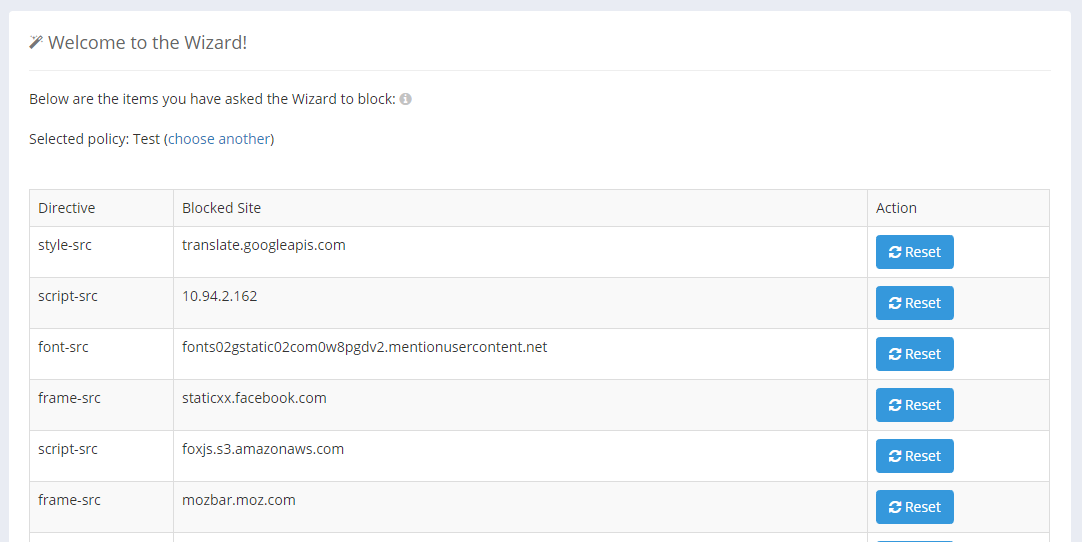Reset the staticxx.facebook.com frame-src block

(914, 405)
